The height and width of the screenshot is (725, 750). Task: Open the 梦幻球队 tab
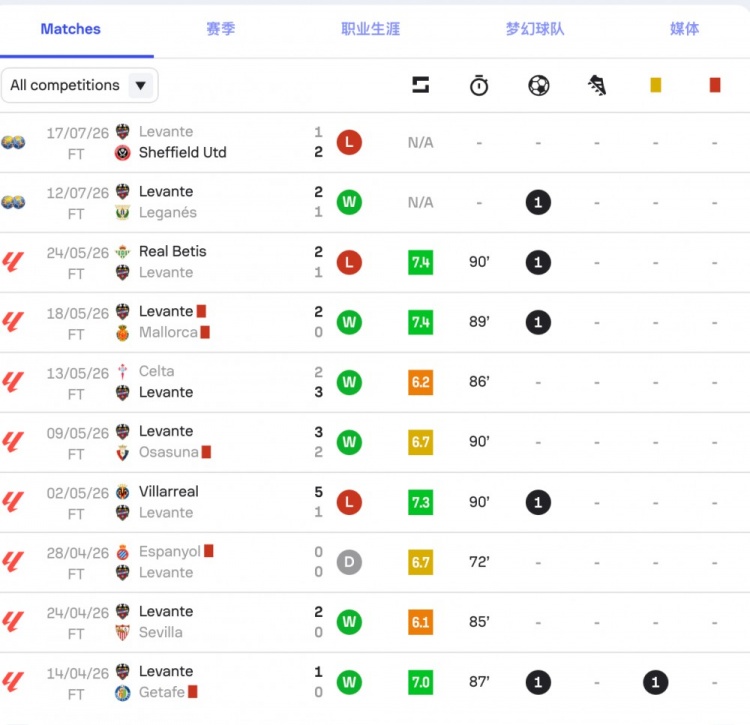[x=535, y=29]
